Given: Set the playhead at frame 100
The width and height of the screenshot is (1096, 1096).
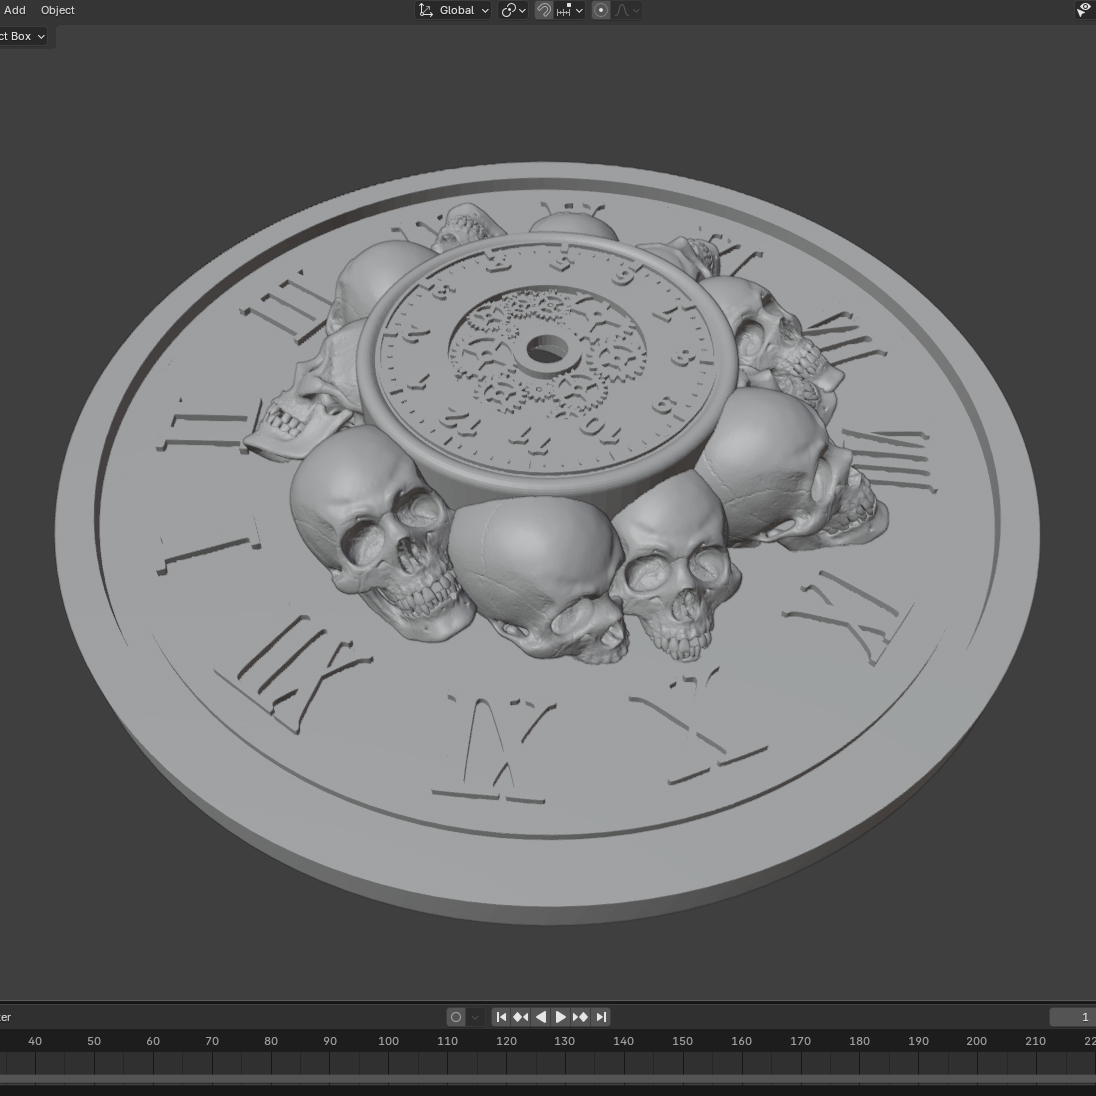Looking at the screenshot, I should 389,1041.
